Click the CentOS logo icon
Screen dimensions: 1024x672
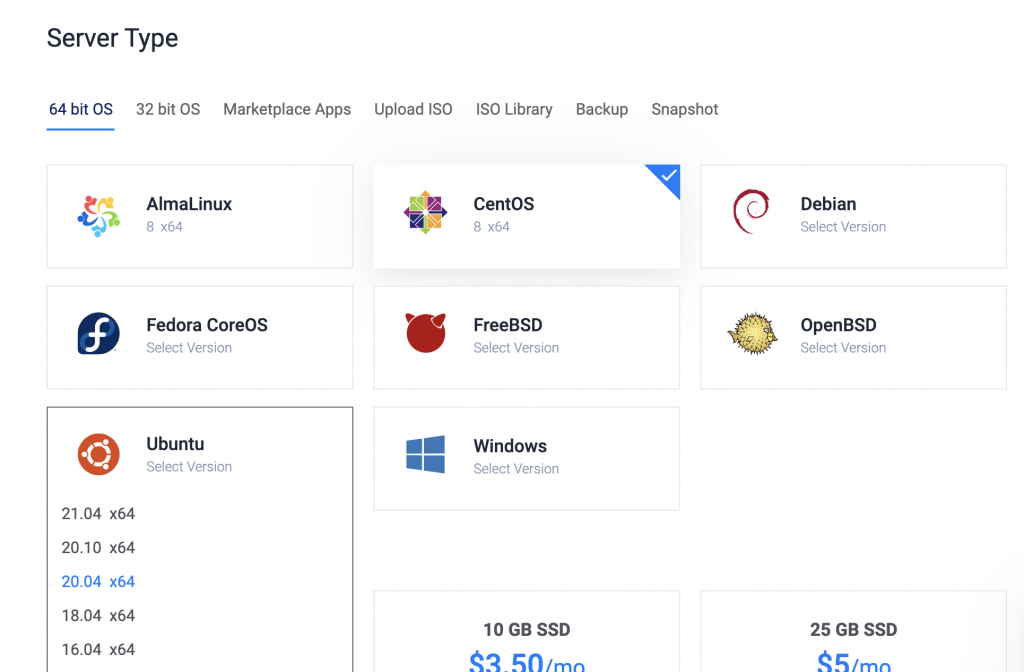coord(425,212)
